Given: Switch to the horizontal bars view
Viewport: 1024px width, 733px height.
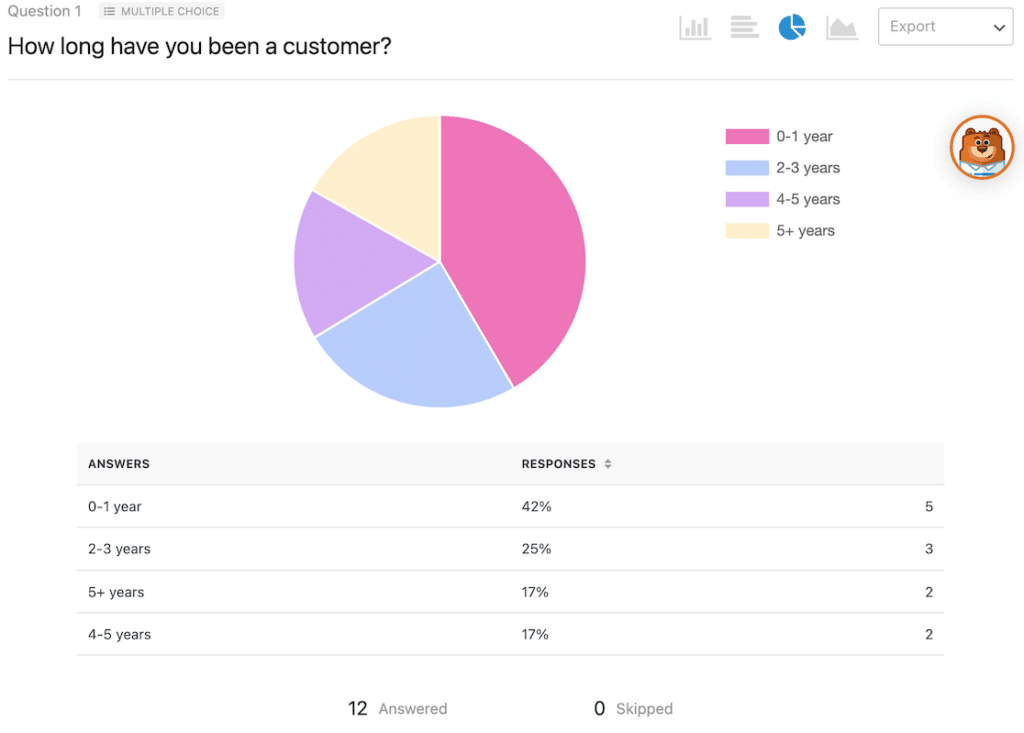Looking at the screenshot, I should click(x=744, y=27).
